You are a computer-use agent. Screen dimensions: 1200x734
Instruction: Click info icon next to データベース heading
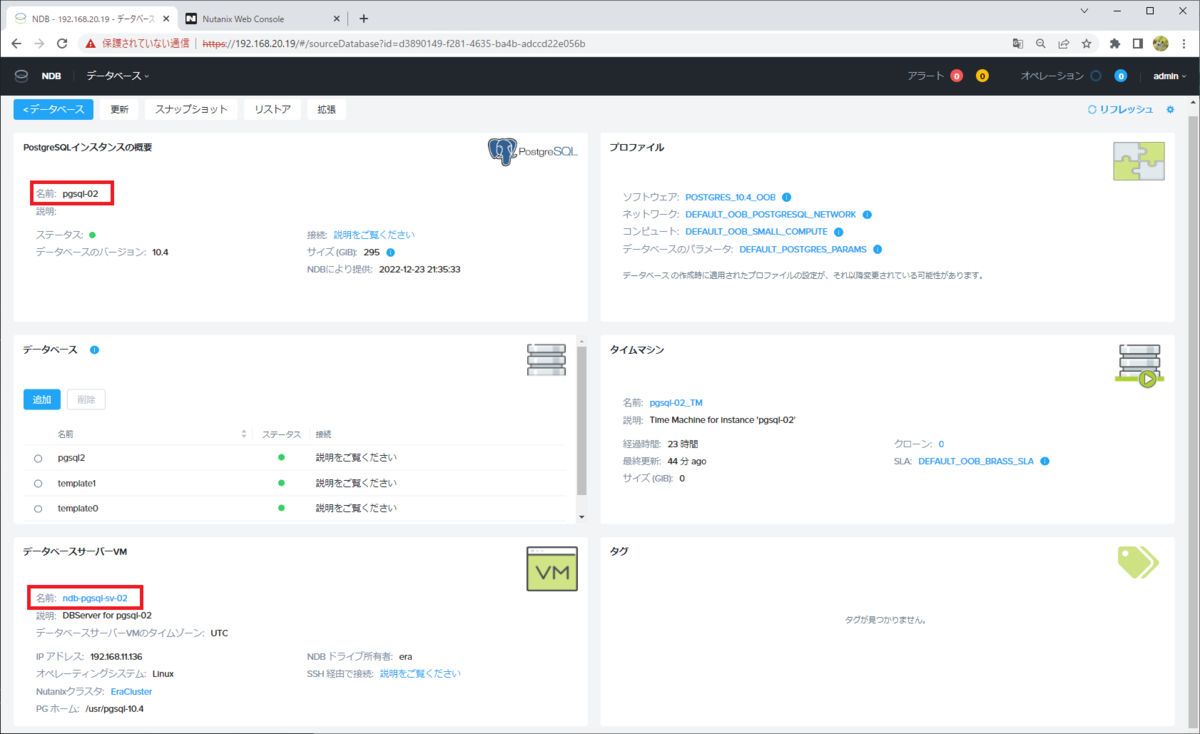(x=94, y=350)
